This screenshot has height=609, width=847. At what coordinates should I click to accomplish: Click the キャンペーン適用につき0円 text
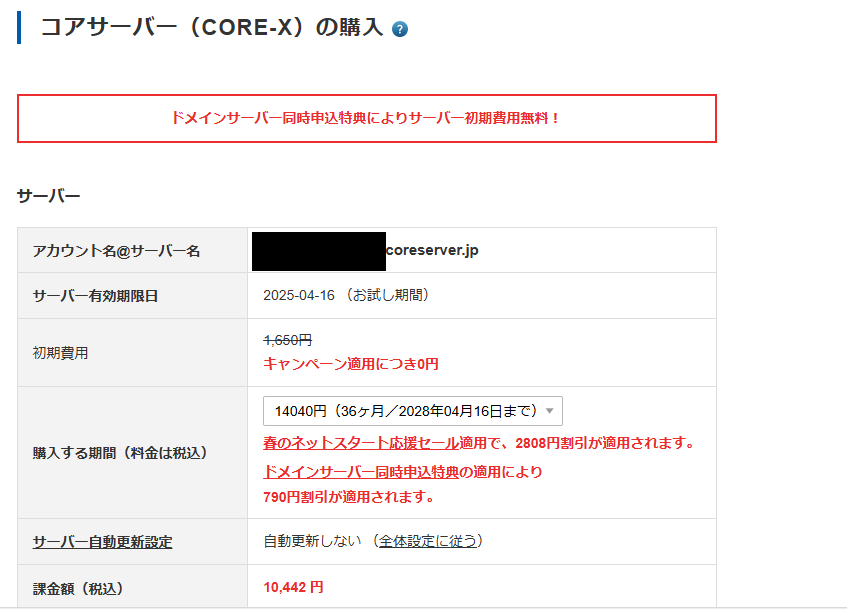(350, 364)
